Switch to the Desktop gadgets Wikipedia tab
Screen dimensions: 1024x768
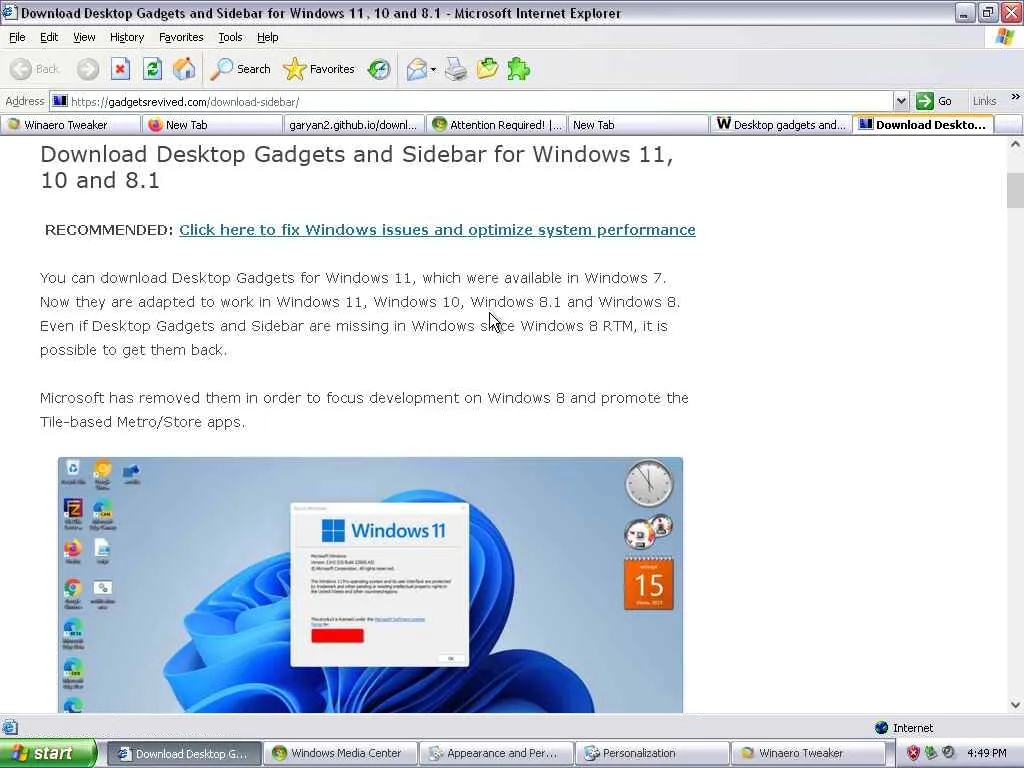click(x=781, y=125)
